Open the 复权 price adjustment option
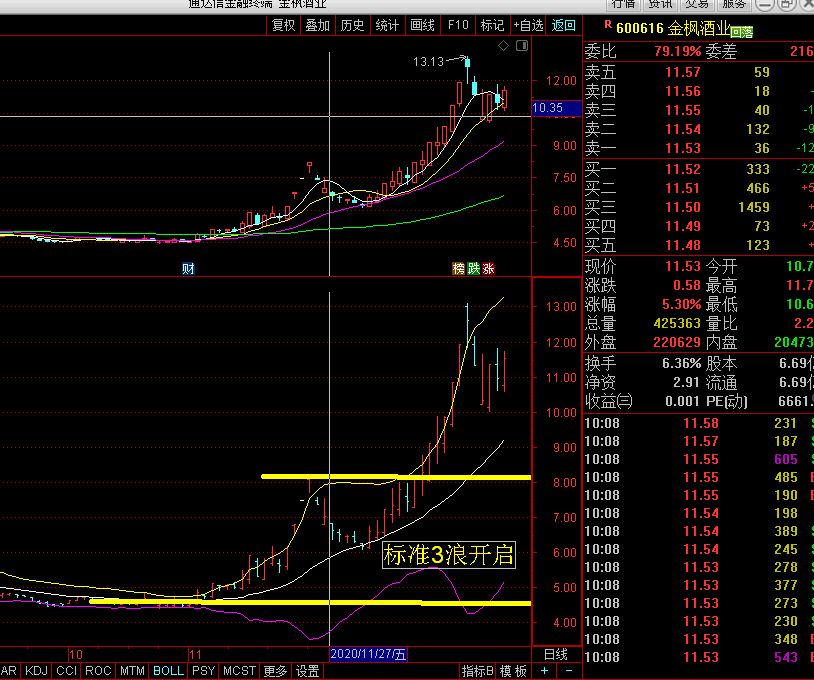Image resolution: width=814 pixels, height=680 pixels. (283, 25)
